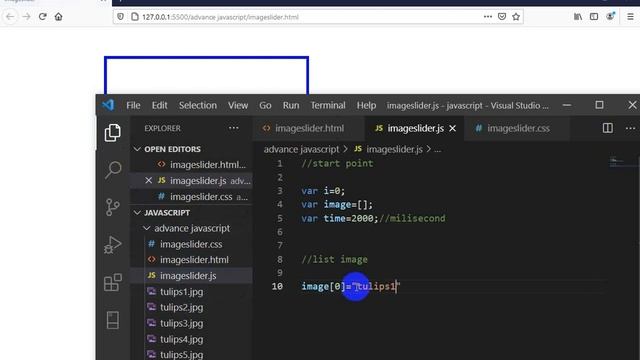This screenshot has height=360, width=640.
Task: Open the Run menu
Action: [291, 105]
